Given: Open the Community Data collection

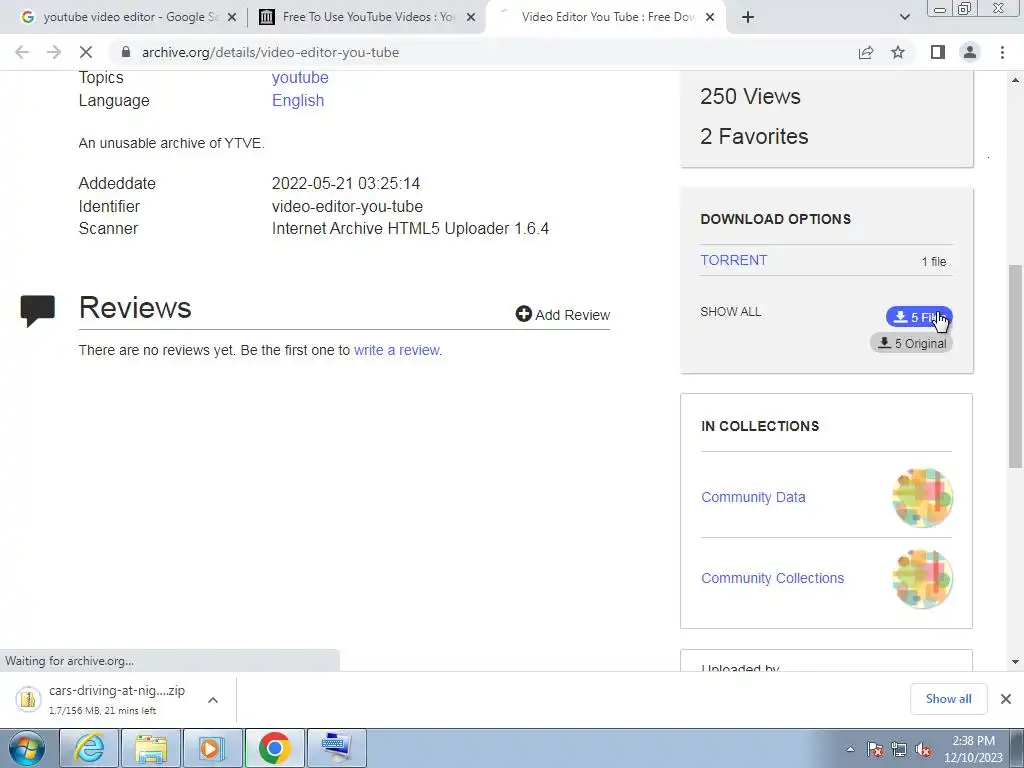Looking at the screenshot, I should 754,497.
